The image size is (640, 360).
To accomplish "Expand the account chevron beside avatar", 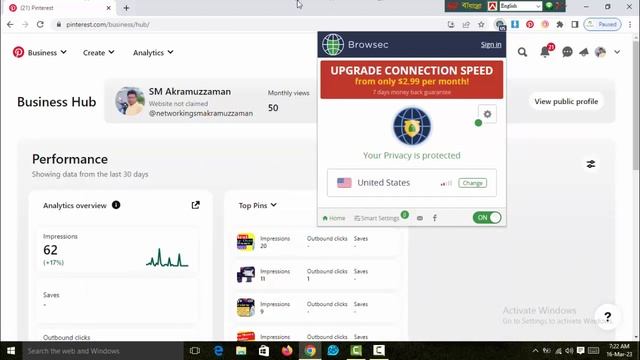I will click(617, 52).
